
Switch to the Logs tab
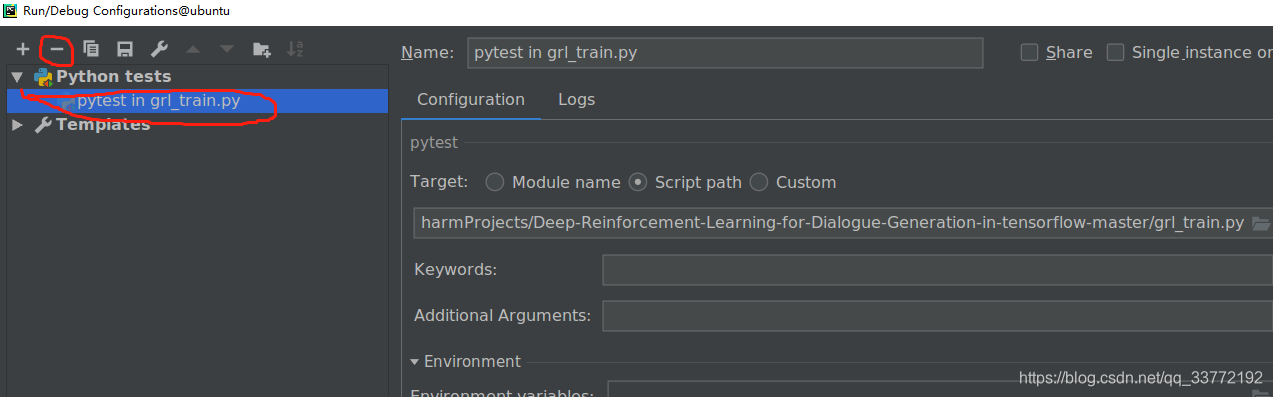pyautogui.click(x=576, y=100)
